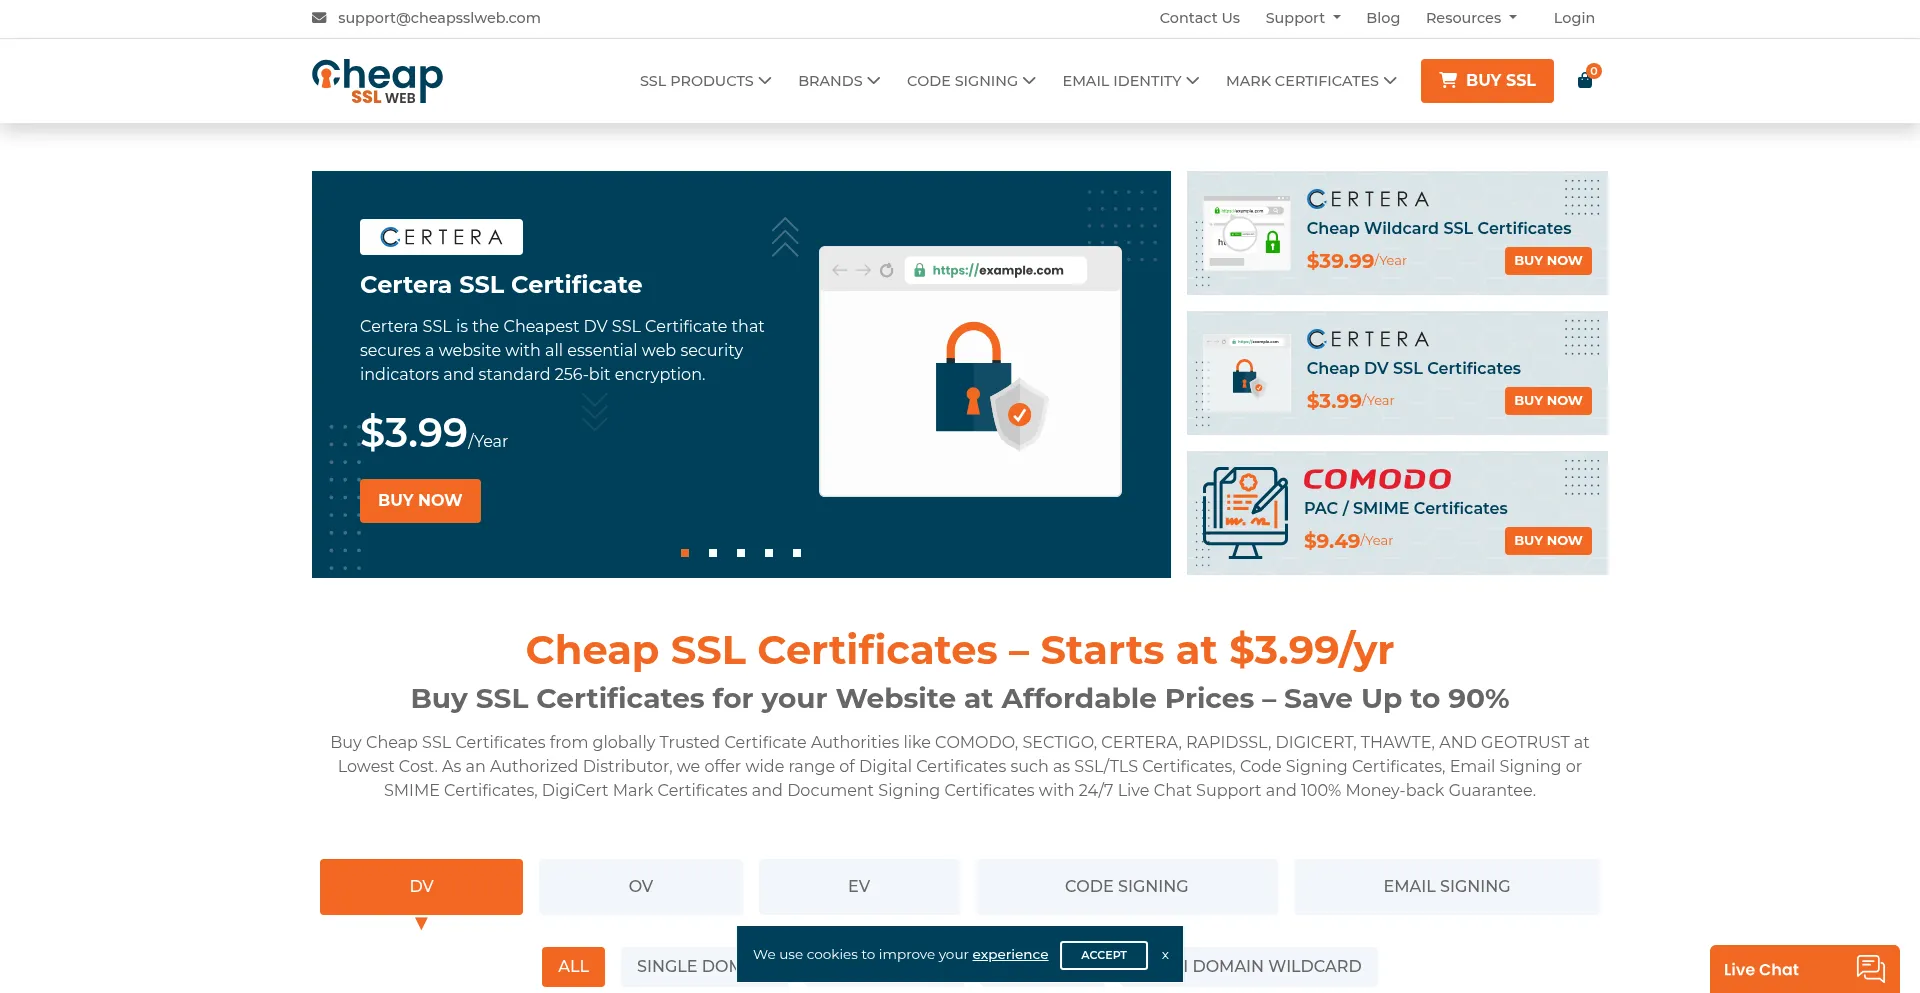
Task: Open the Blog menu item
Action: pos(1383,17)
